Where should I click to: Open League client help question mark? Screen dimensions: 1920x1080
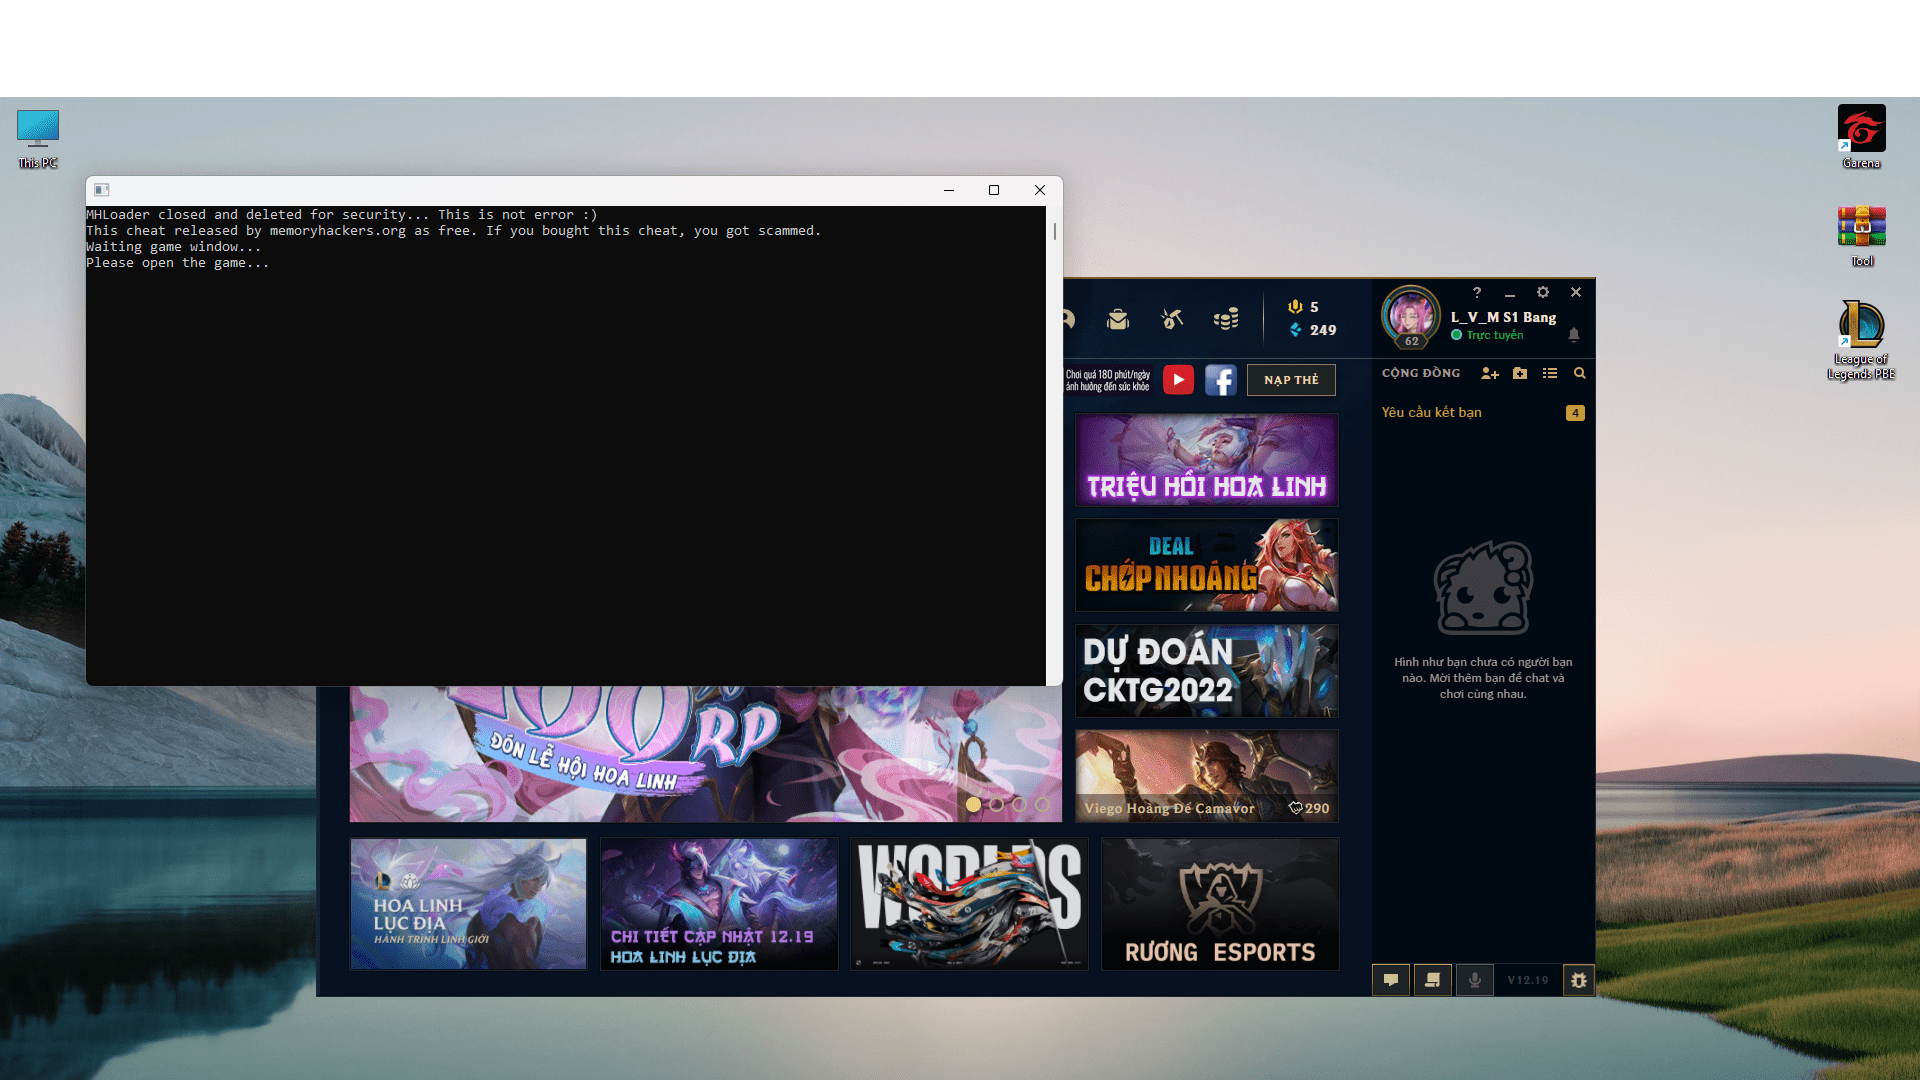1477,292
